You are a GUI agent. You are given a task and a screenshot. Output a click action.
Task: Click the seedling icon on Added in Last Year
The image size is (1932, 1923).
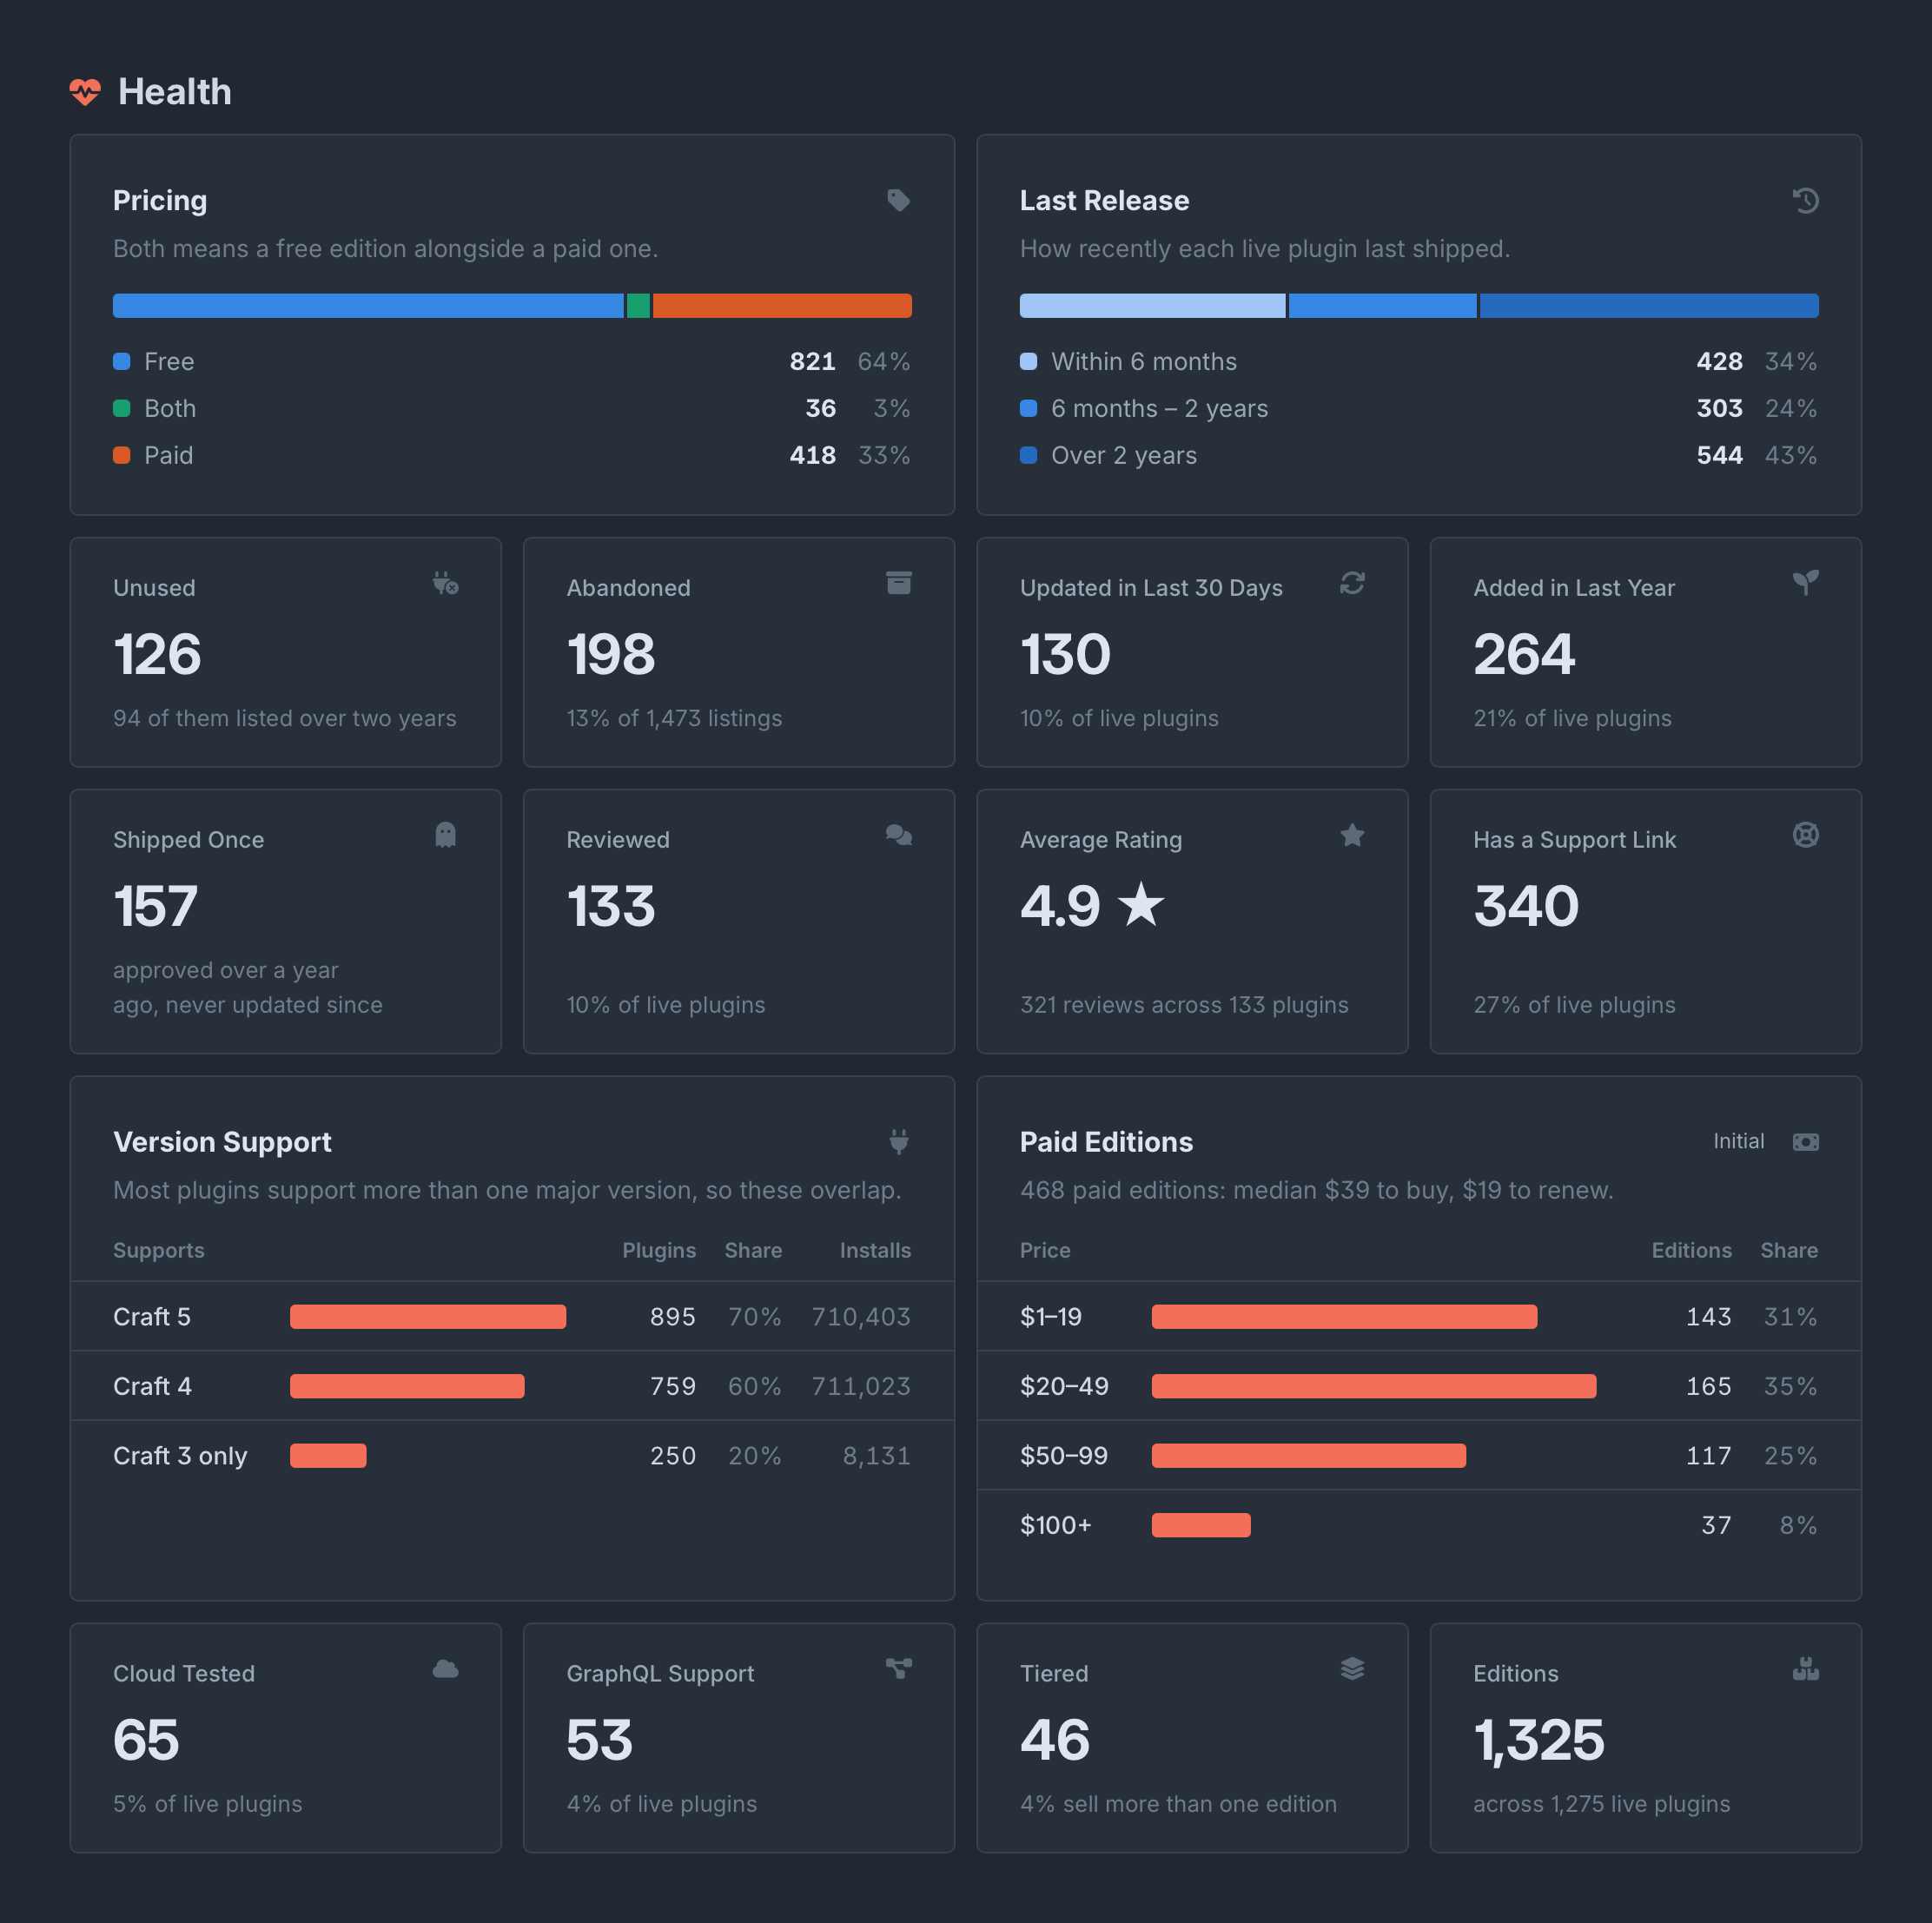click(1805, 583)
